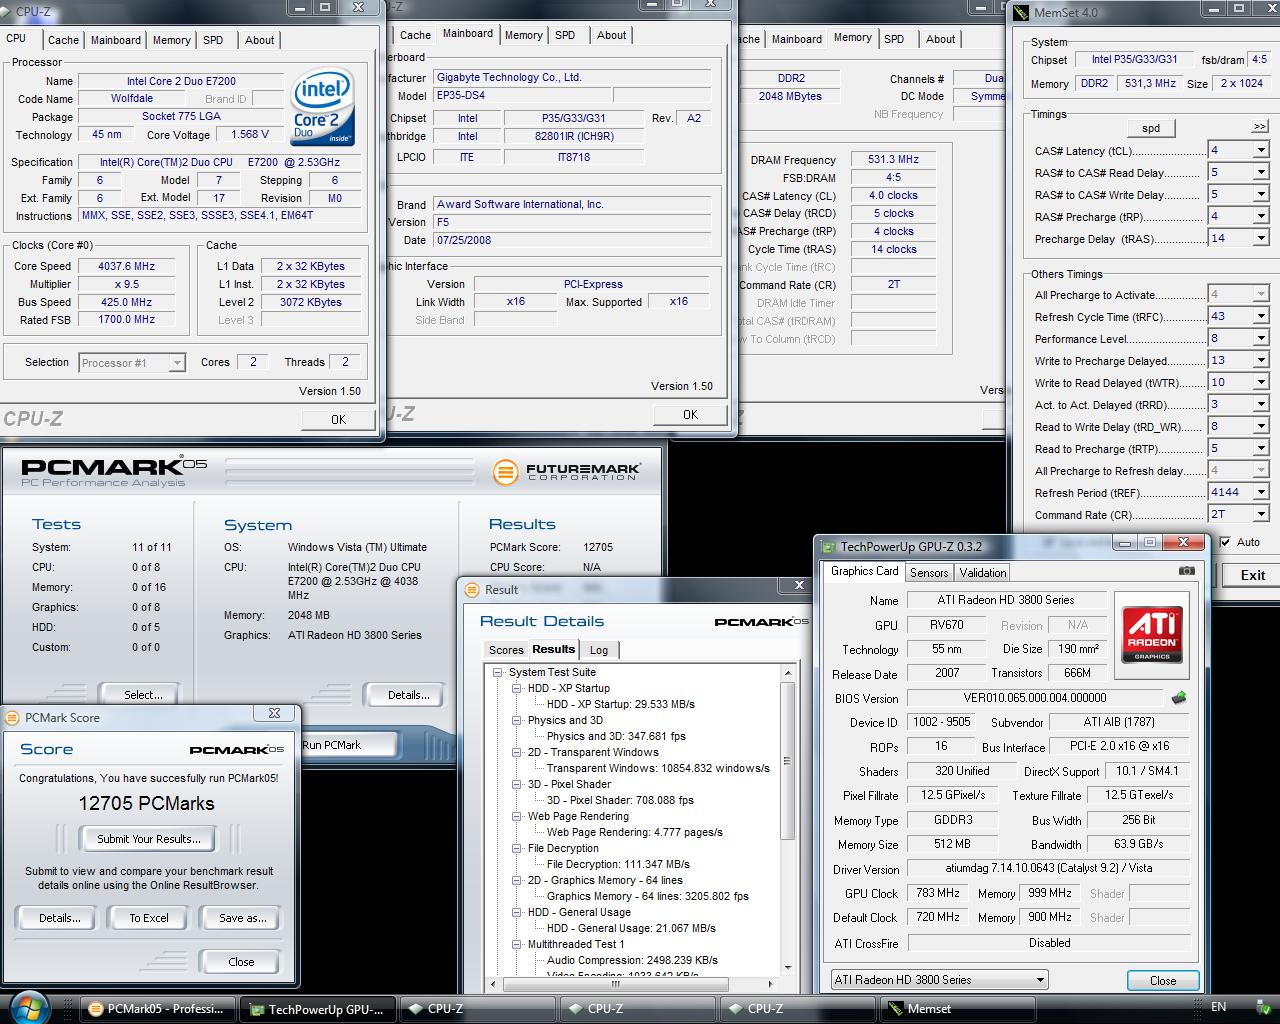Switch to Memset taskbar button
This screenshot has width=1280, height=1024.
[x=957, y=1008]
